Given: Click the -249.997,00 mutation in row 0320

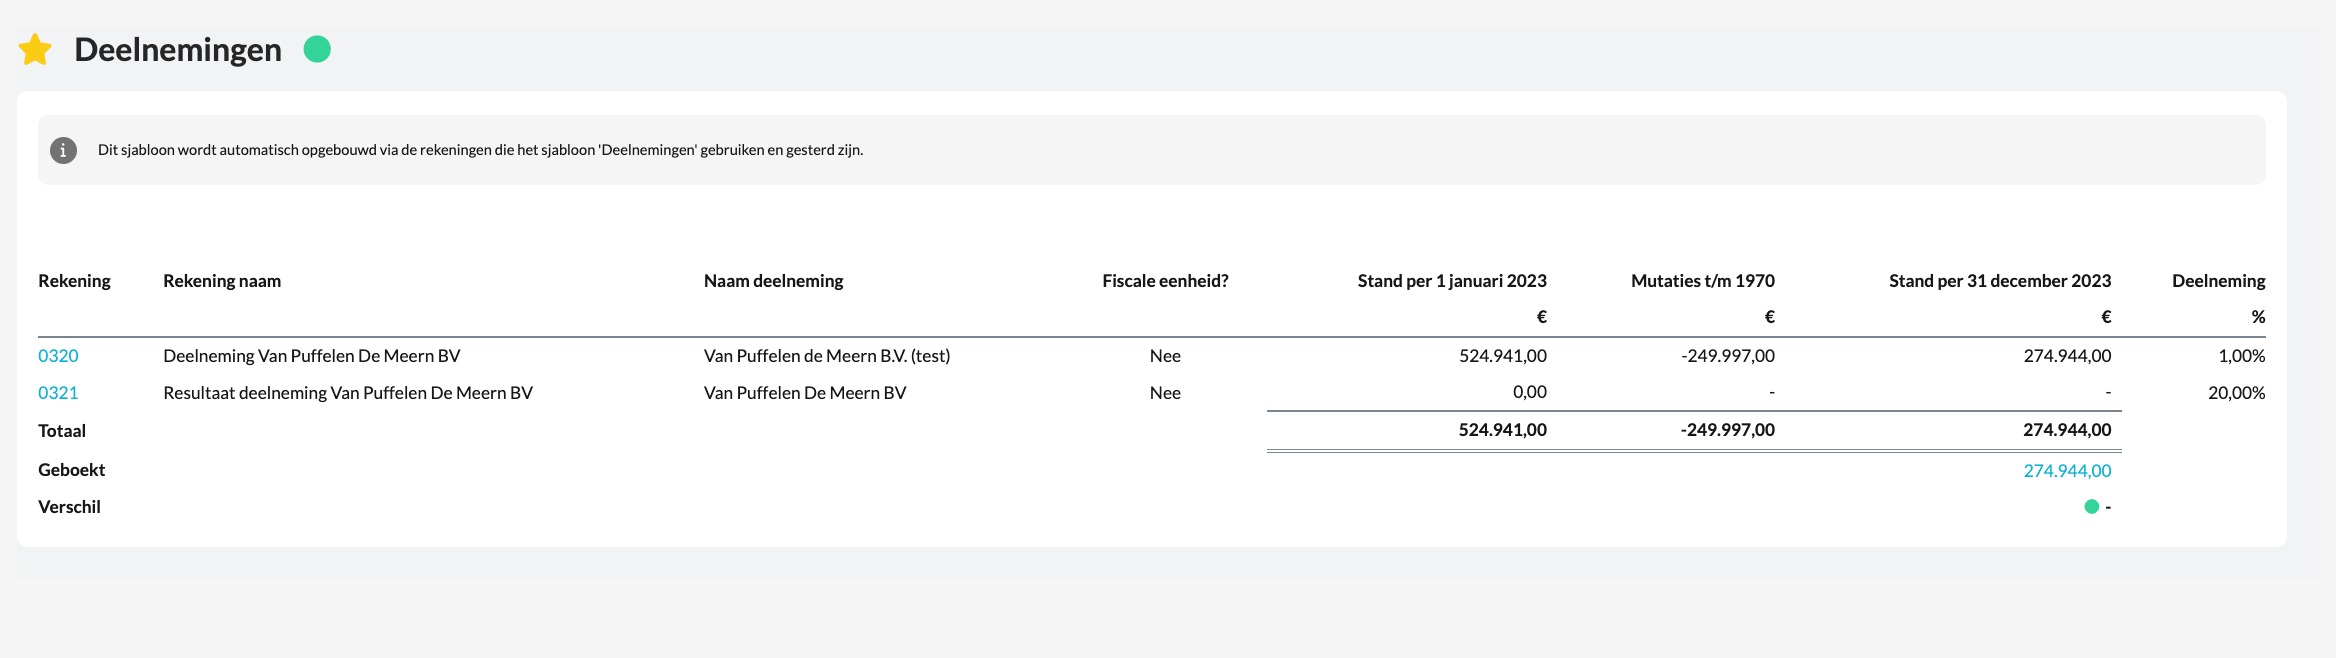Looking at the screenshot, I should (1727, 356).
